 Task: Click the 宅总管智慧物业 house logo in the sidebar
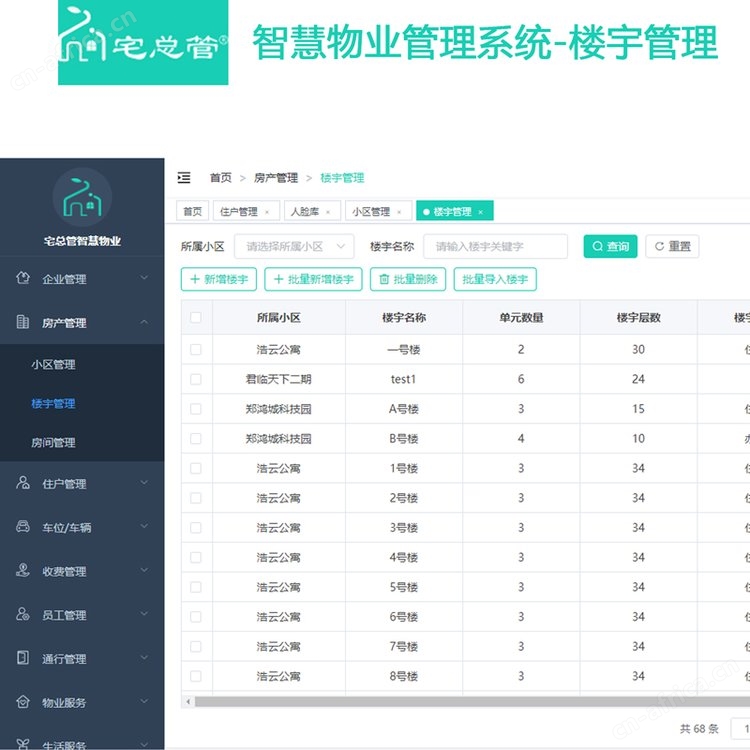click(x=82, y=198)
